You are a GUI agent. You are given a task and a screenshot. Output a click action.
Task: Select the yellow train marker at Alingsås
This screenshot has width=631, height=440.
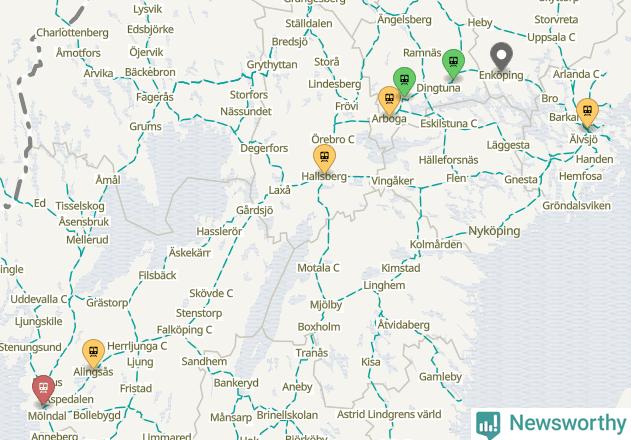click(x=93, y=353)
